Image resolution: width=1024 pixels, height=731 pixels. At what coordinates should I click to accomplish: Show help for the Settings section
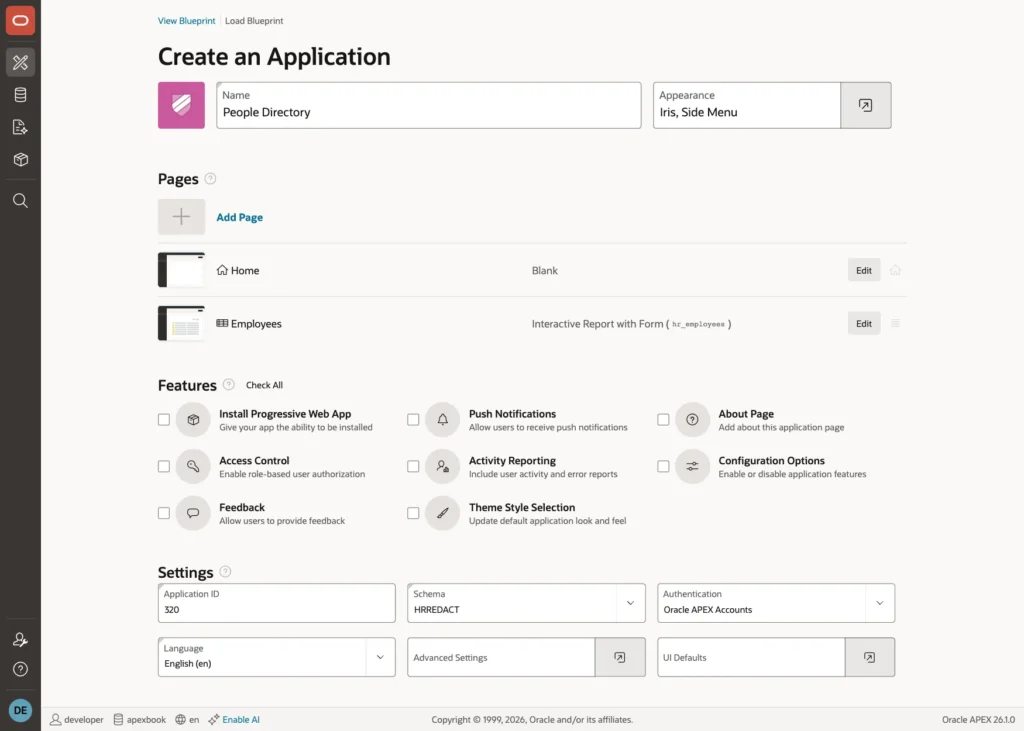tap(225, 572)
